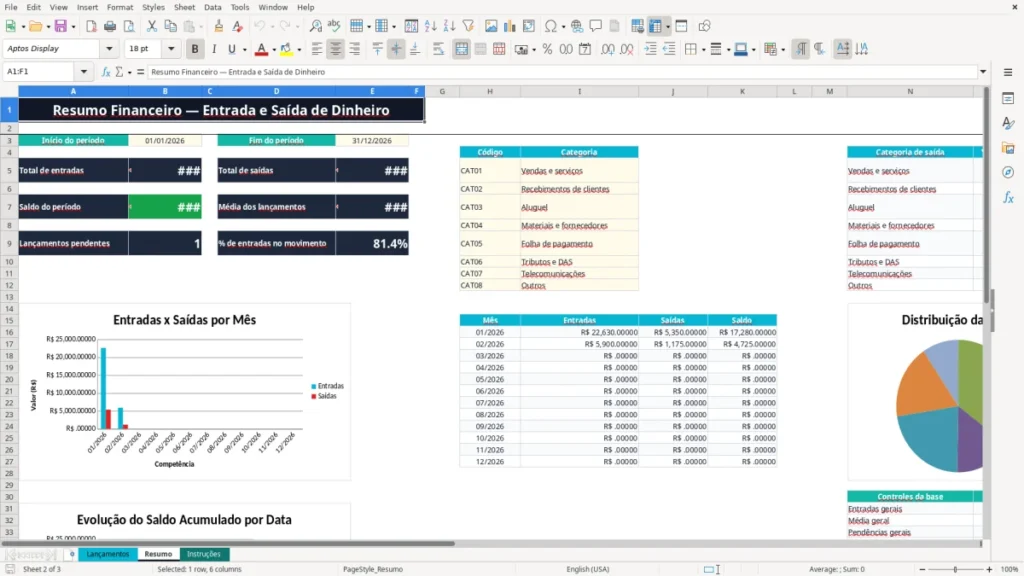
Task: Open the sidebar Gallery panel
Action: point(1008,148)
